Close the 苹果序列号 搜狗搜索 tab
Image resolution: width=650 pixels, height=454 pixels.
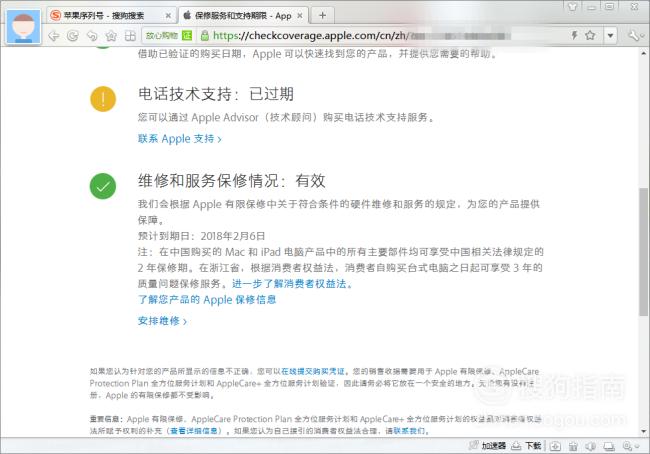[x=168, y=16]
